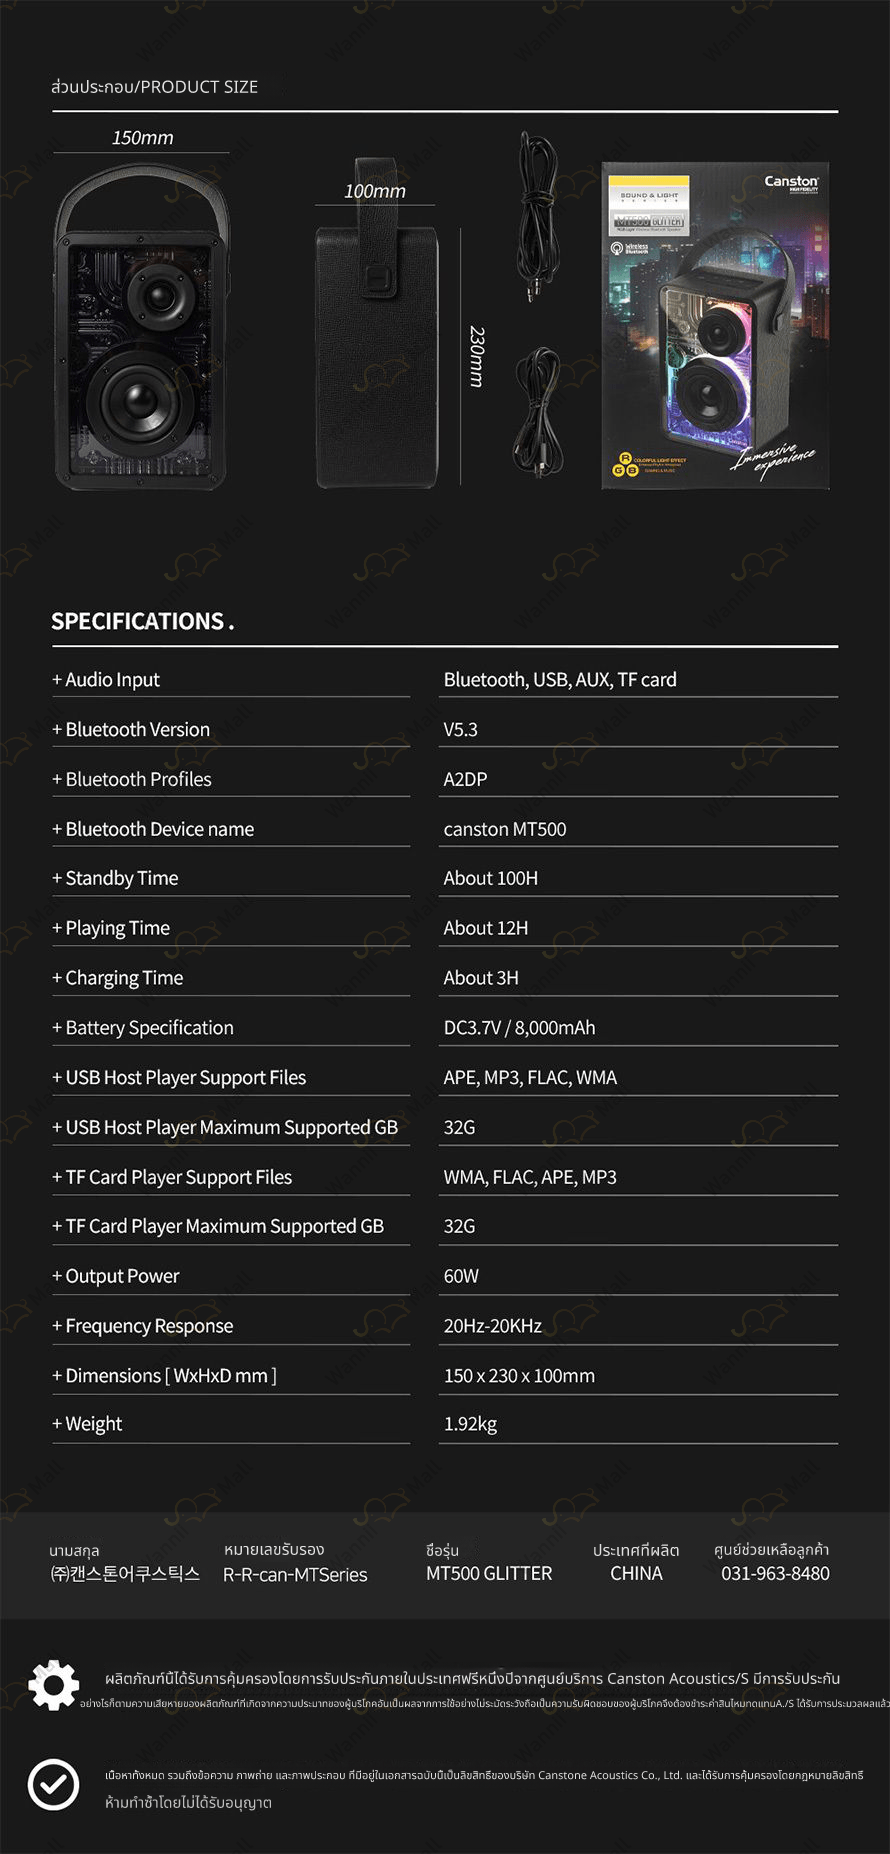The width and height of the screenshot is (890, 1854).
Task: Click customer service number 031-963-8480
Action: pos(776,1573)
